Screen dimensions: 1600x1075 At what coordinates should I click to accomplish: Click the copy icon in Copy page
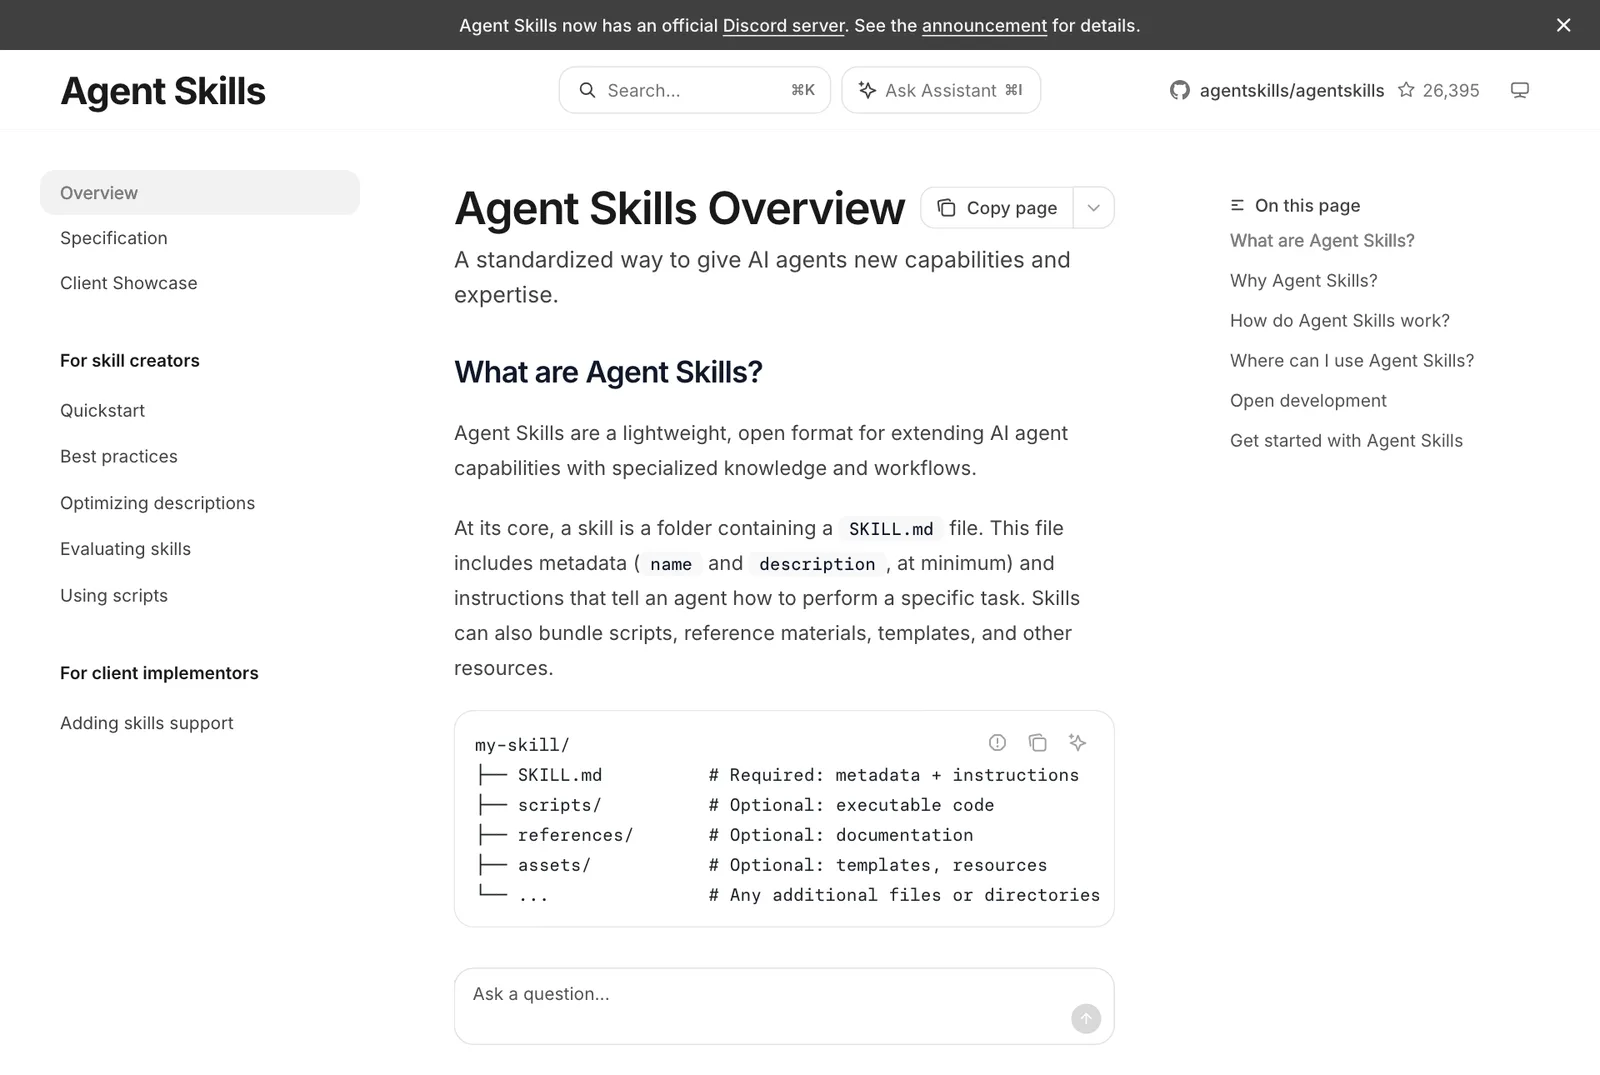click(946, 207)
